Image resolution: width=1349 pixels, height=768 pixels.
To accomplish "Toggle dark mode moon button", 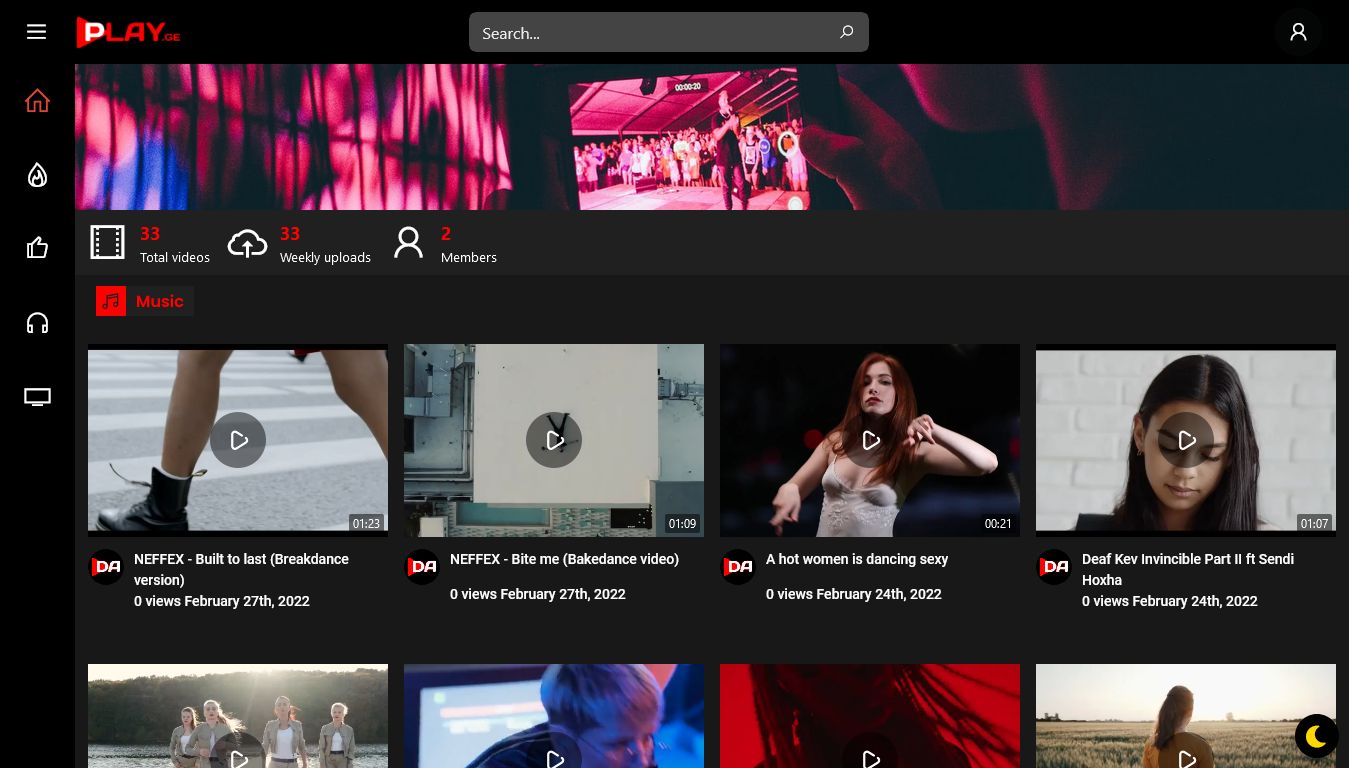I will tap(1316, 737).
